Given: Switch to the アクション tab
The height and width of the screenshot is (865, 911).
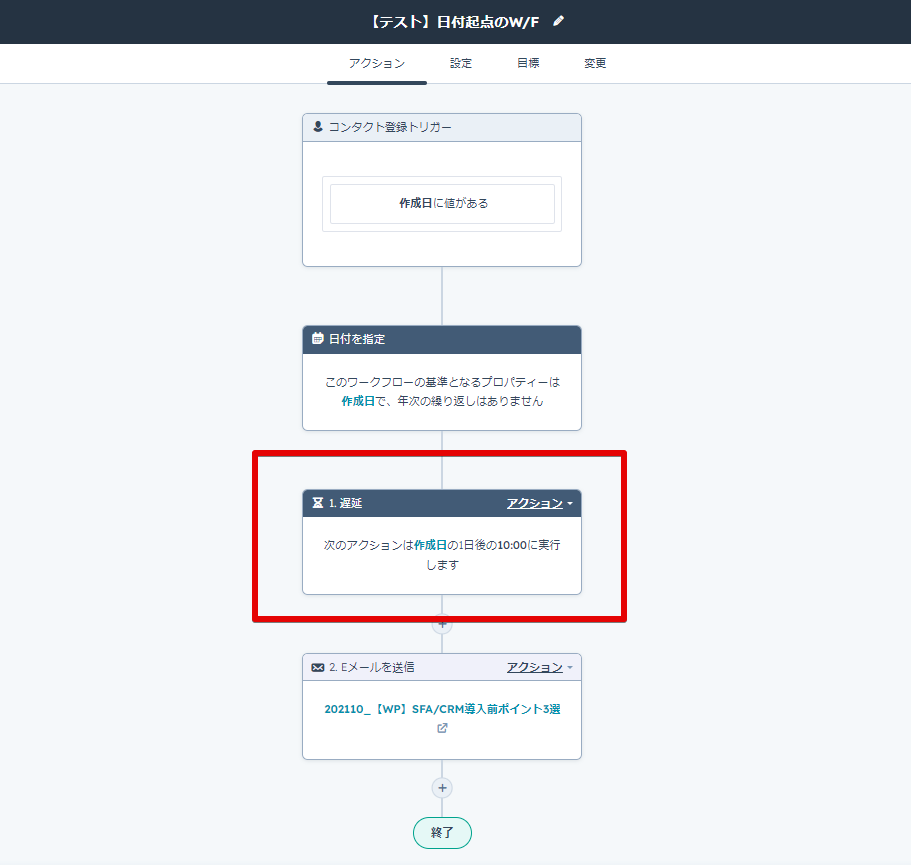Looking at the screenshot, I should pyautogui.click(x=376, y=63).
